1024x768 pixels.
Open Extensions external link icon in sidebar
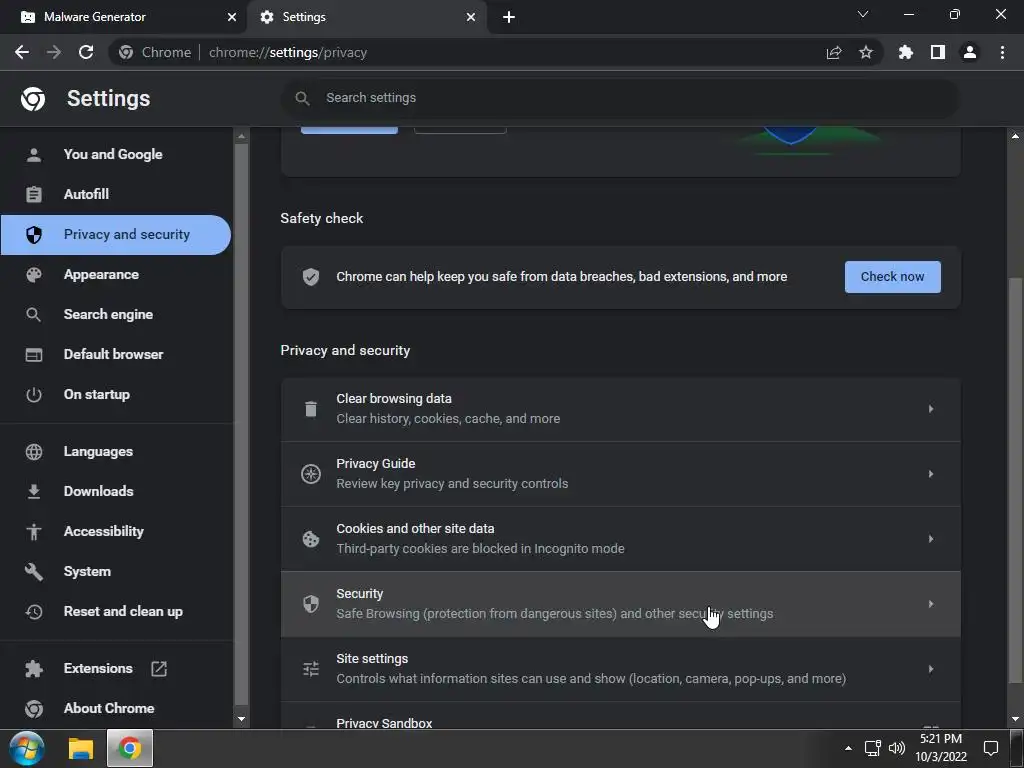[x=159, y=669]
